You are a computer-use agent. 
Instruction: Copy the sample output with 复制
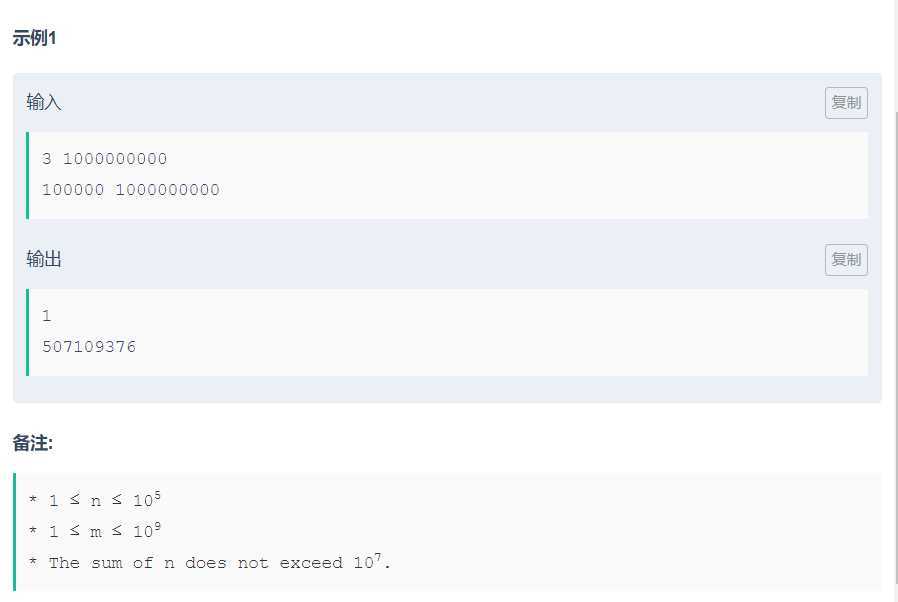pos(846,260)
